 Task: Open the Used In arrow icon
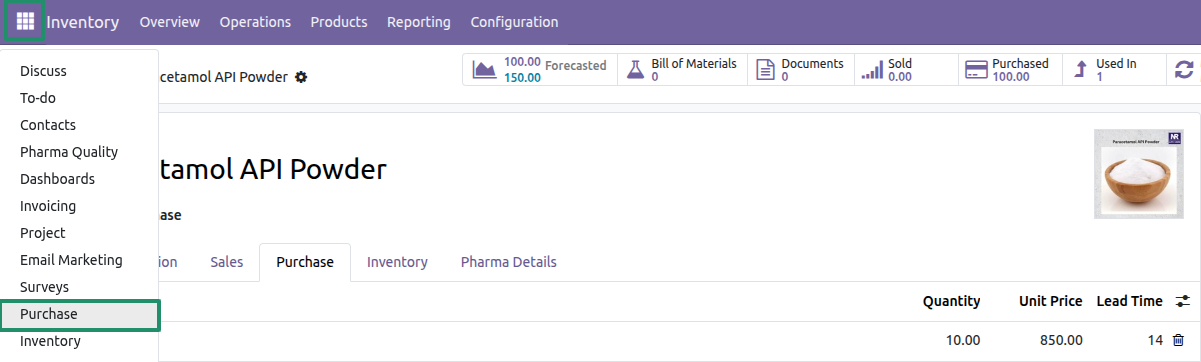coord(1080,69)
